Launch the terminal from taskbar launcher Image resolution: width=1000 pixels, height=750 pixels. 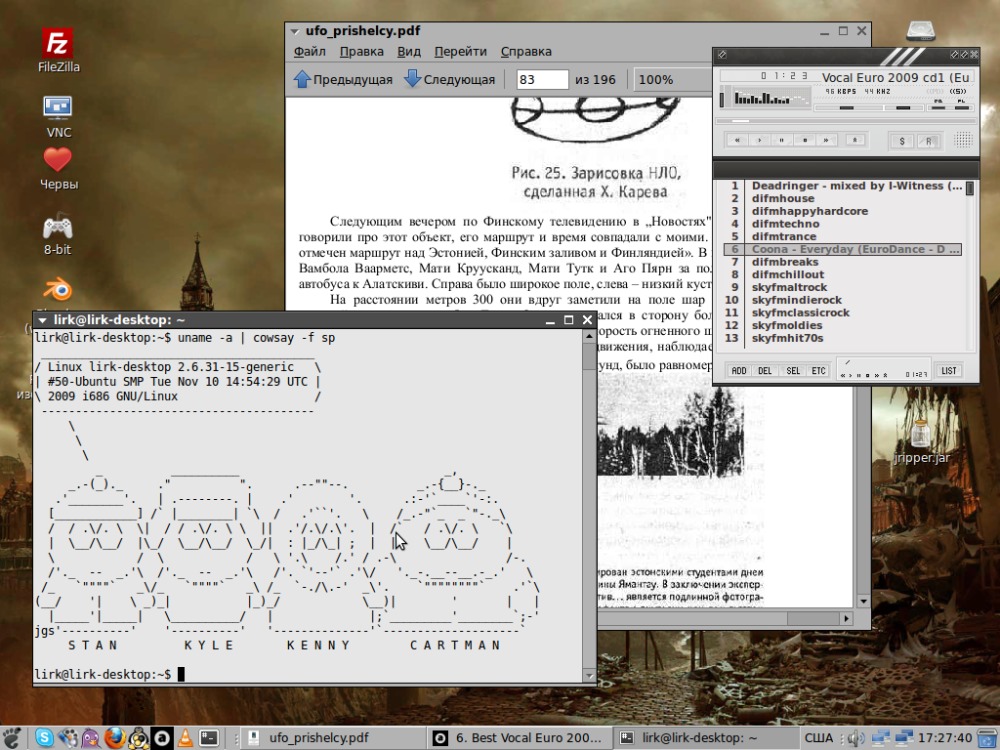[x=209, y=738]
